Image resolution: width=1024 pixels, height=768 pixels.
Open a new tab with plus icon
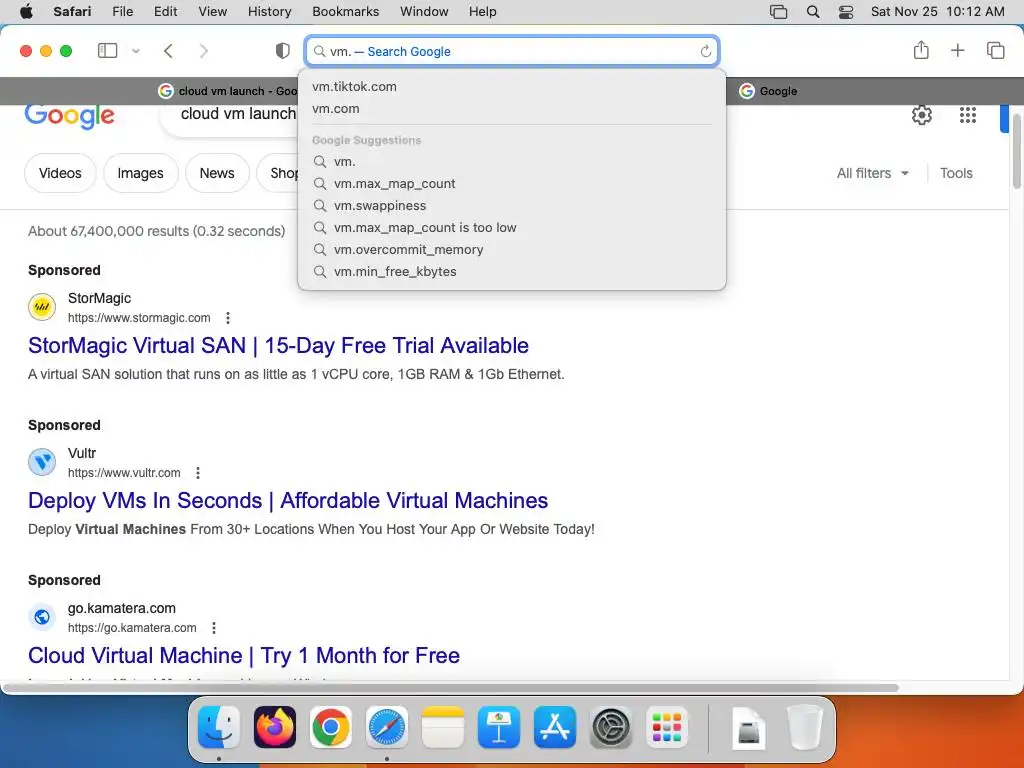pyautogui.click(x=957, y=50)
